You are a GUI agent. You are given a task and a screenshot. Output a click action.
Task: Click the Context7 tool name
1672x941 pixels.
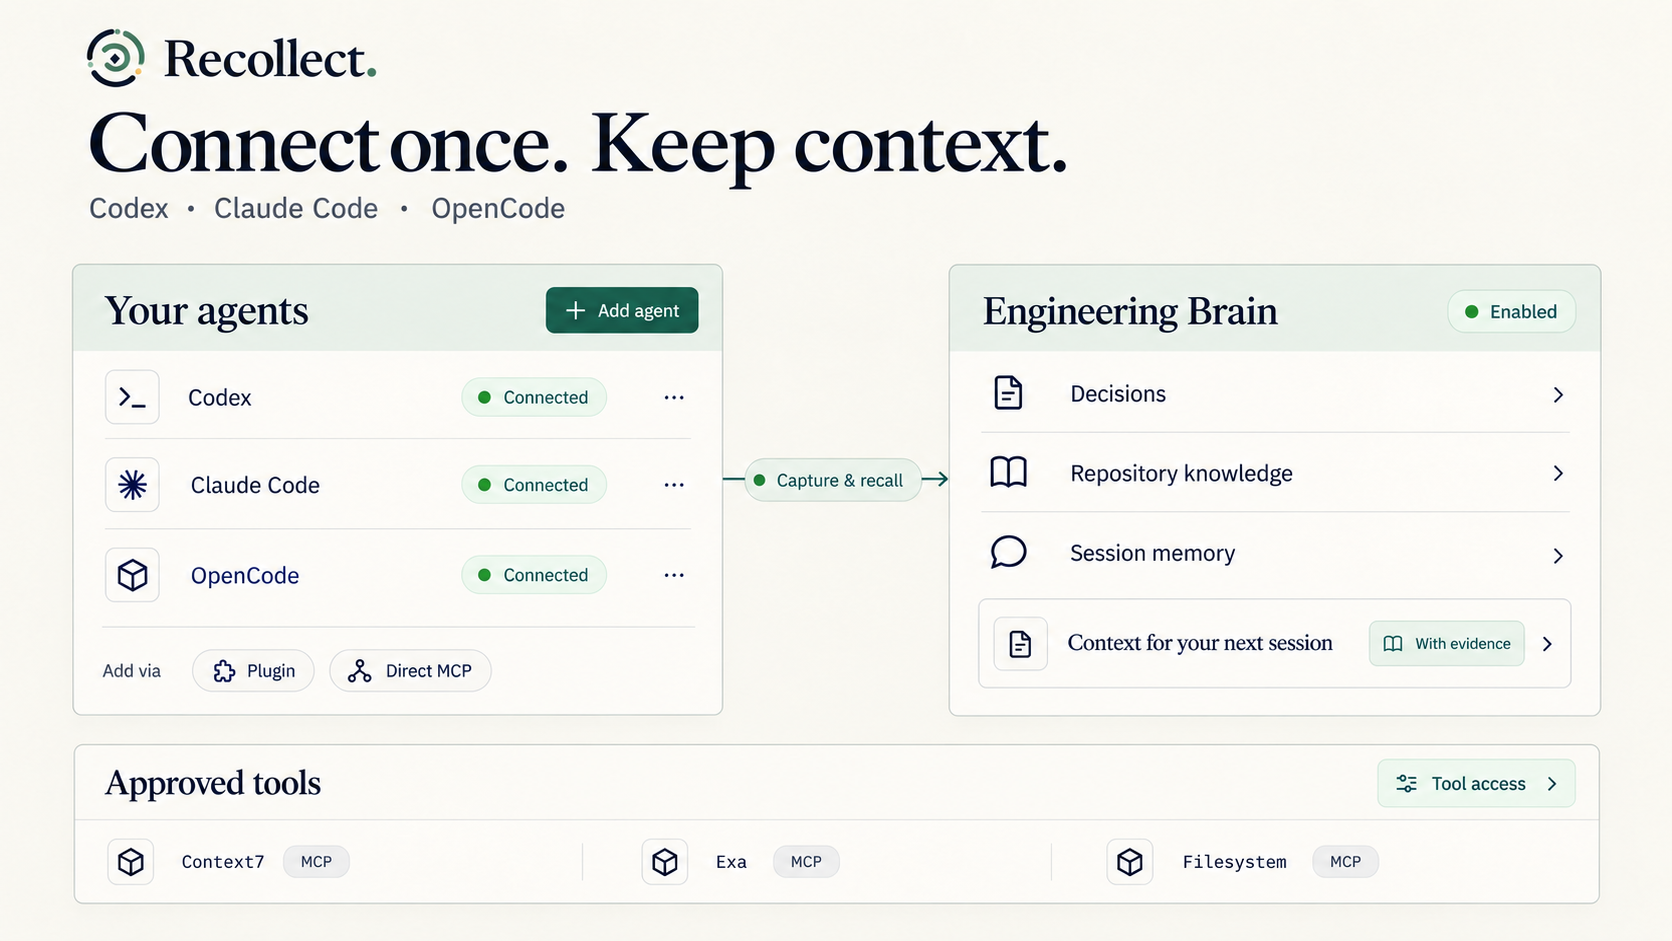click(223, 862)
